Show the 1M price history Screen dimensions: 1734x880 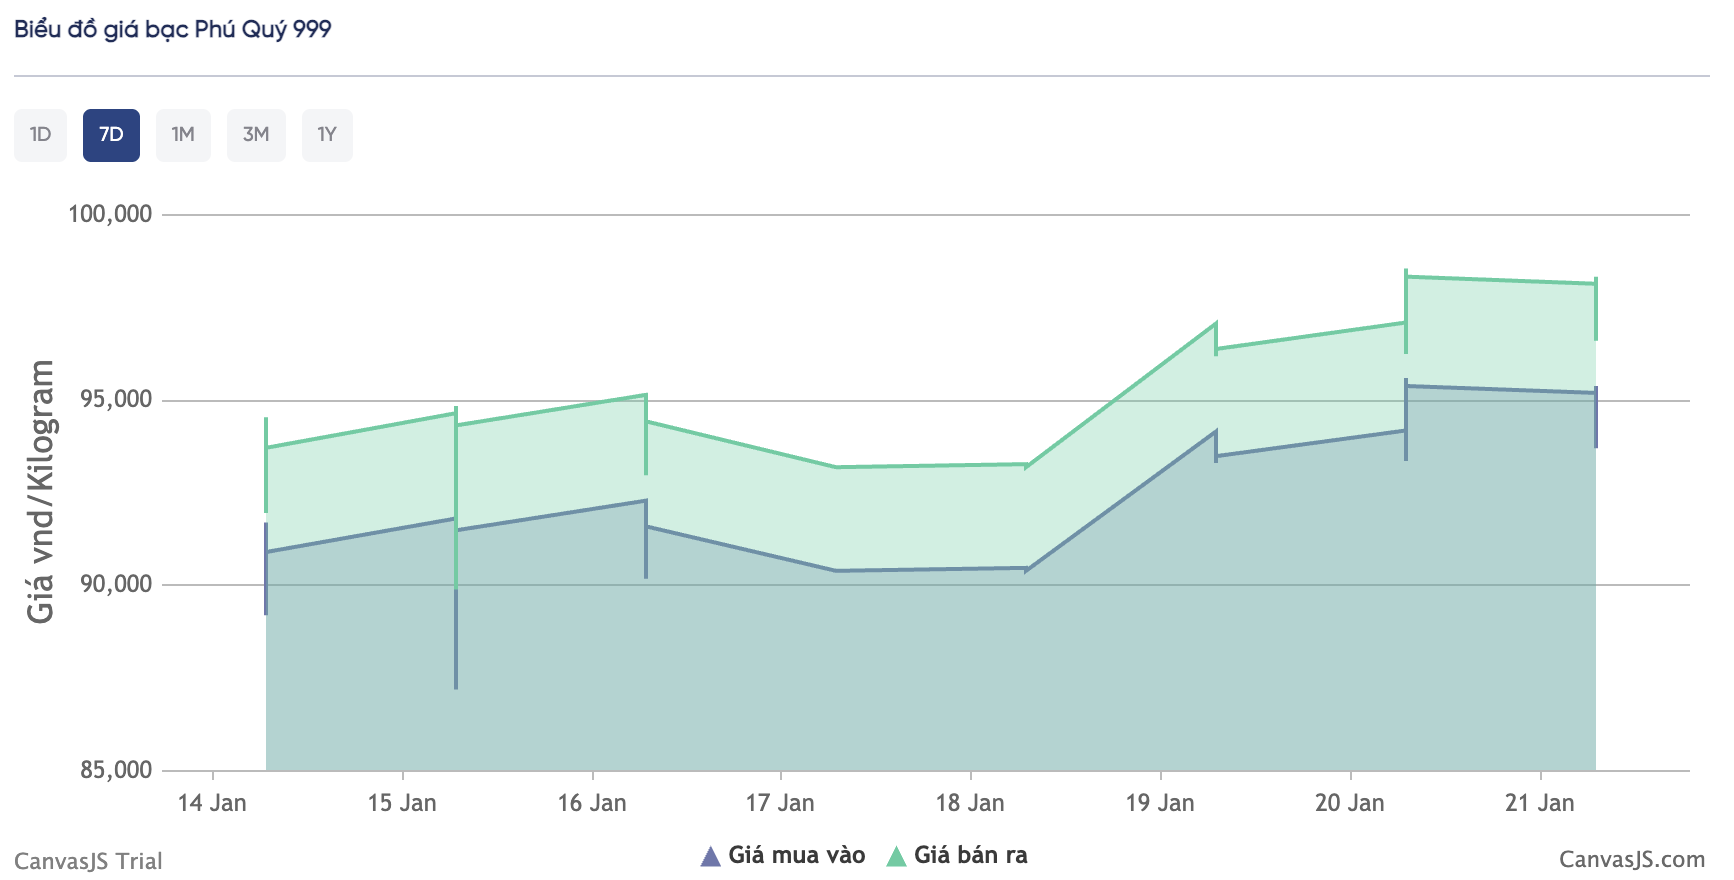[x=183, y=135]
